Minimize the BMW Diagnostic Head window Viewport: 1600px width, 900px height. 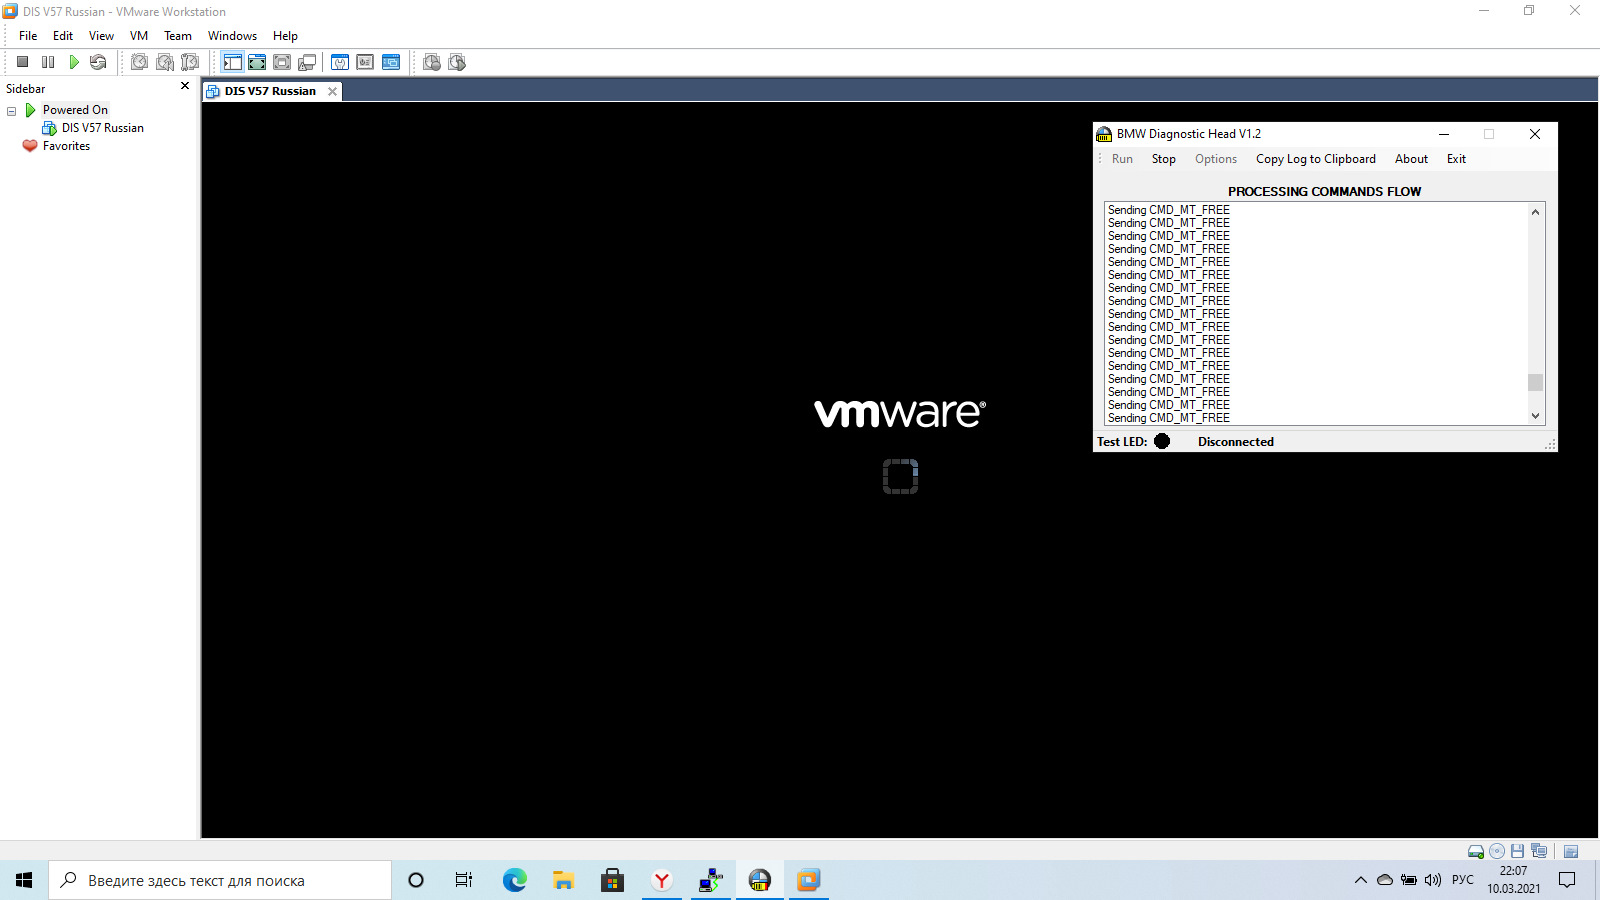(1444, 134)
